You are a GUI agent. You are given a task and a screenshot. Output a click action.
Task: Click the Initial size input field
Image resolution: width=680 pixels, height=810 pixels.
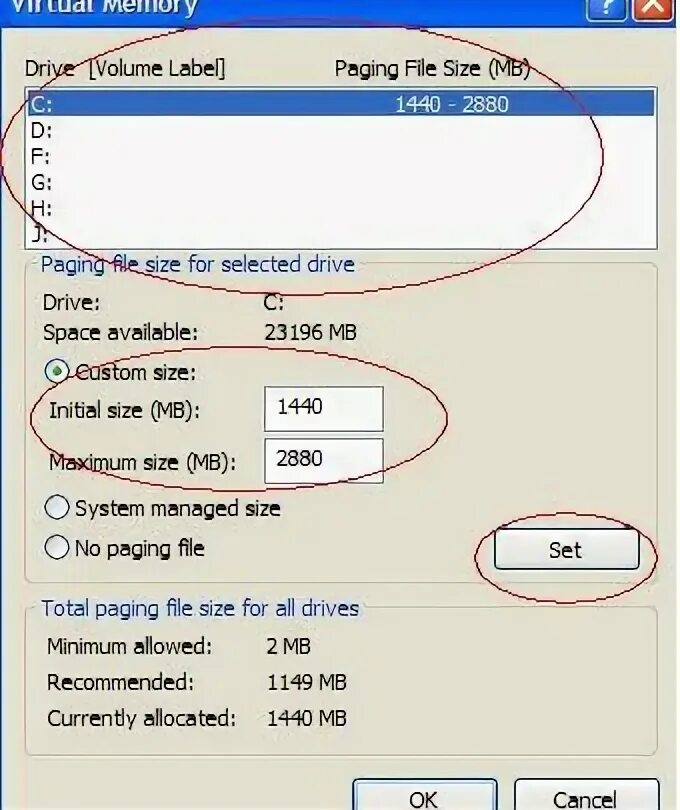pyautogui.click(x=323, y=408)
